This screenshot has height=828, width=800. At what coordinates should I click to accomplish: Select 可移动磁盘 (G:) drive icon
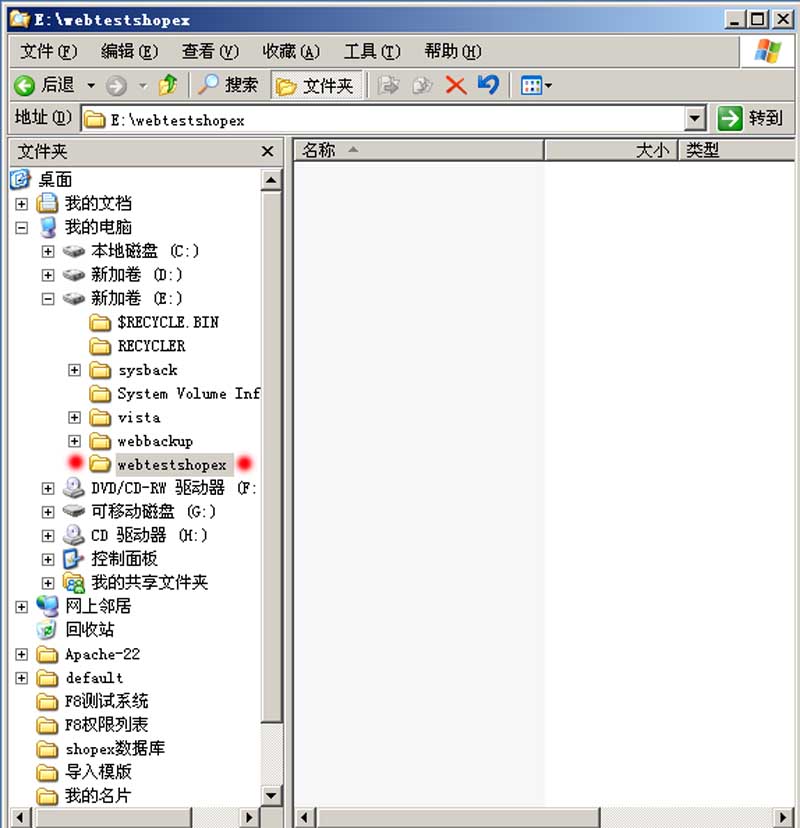[x=74, y=511]
